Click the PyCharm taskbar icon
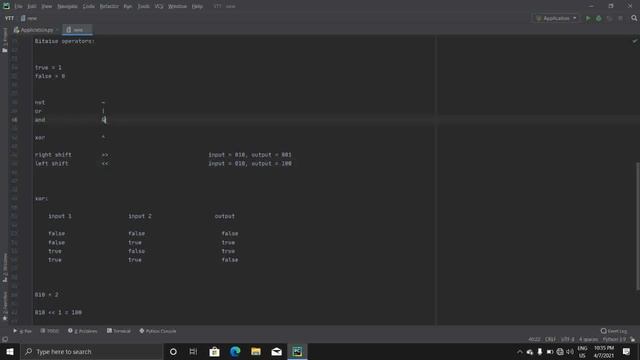Viewport: 640px width, 360px height. (x=297, y=352)
